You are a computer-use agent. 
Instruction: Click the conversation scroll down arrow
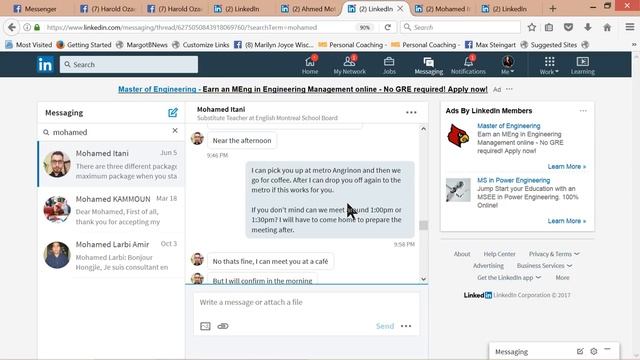point(423,279)
